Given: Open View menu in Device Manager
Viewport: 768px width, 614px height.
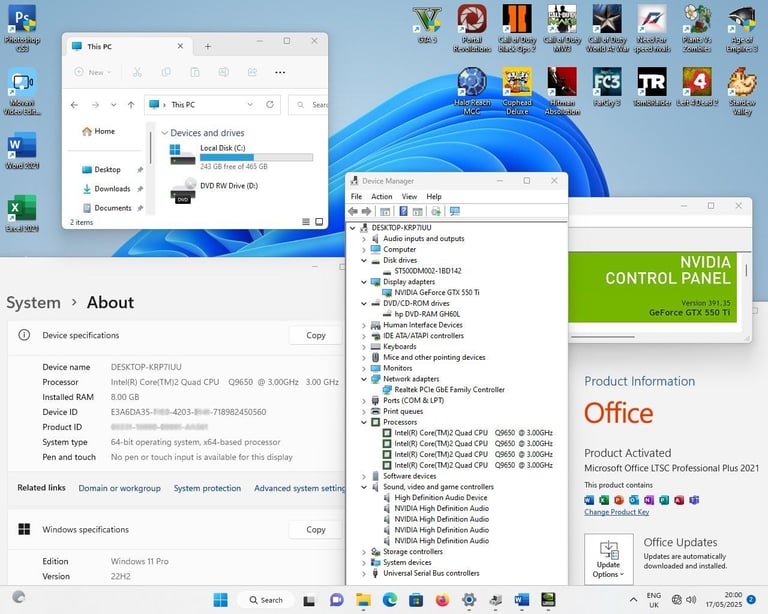Looking at the screenshot, I should 409,196.
